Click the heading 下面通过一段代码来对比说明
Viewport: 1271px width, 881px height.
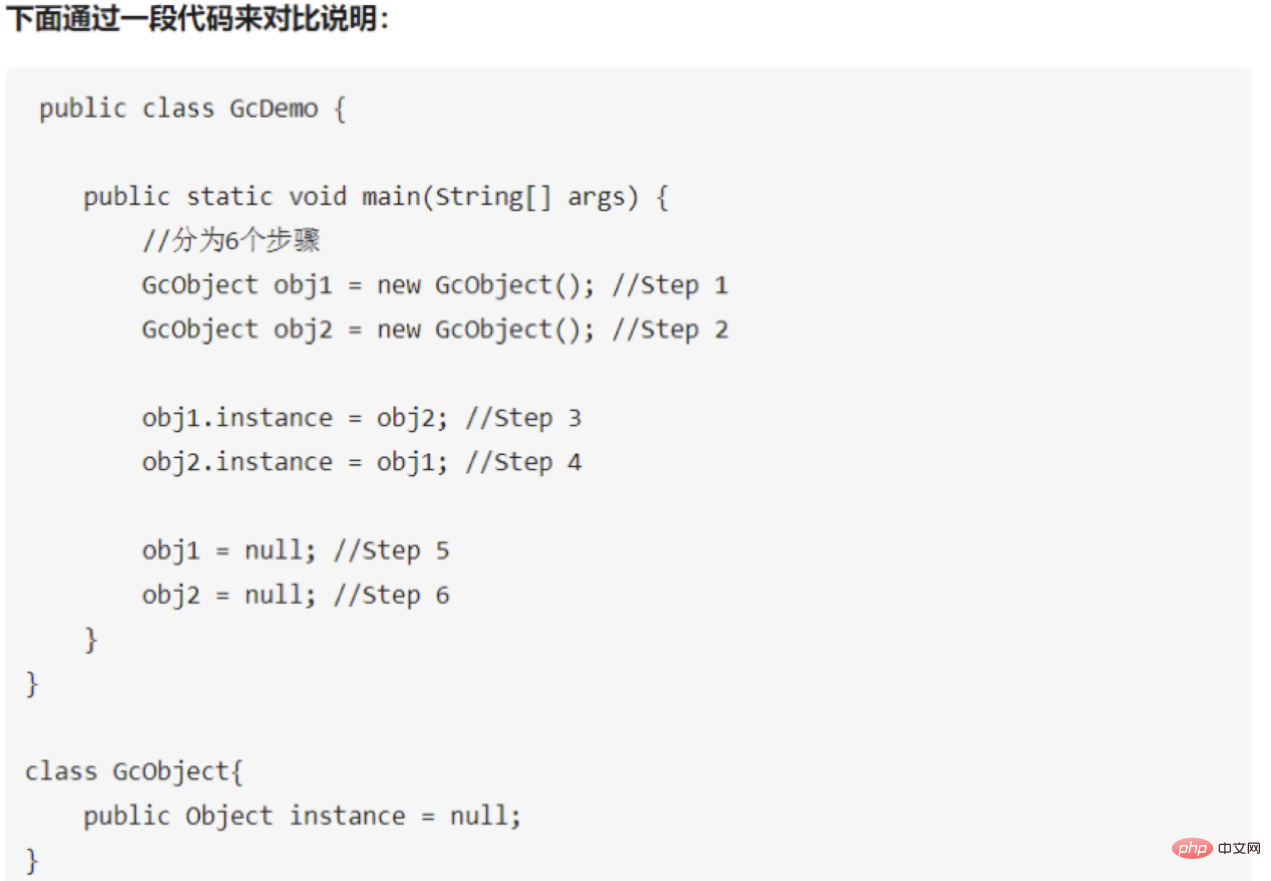198,19
